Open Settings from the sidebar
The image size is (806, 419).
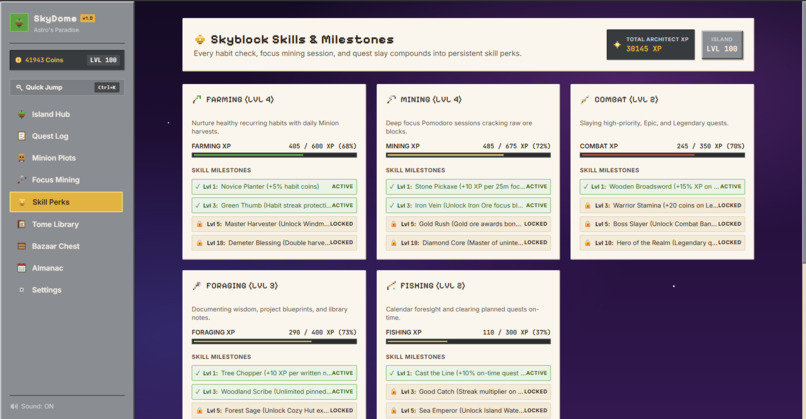click(66, 290)
